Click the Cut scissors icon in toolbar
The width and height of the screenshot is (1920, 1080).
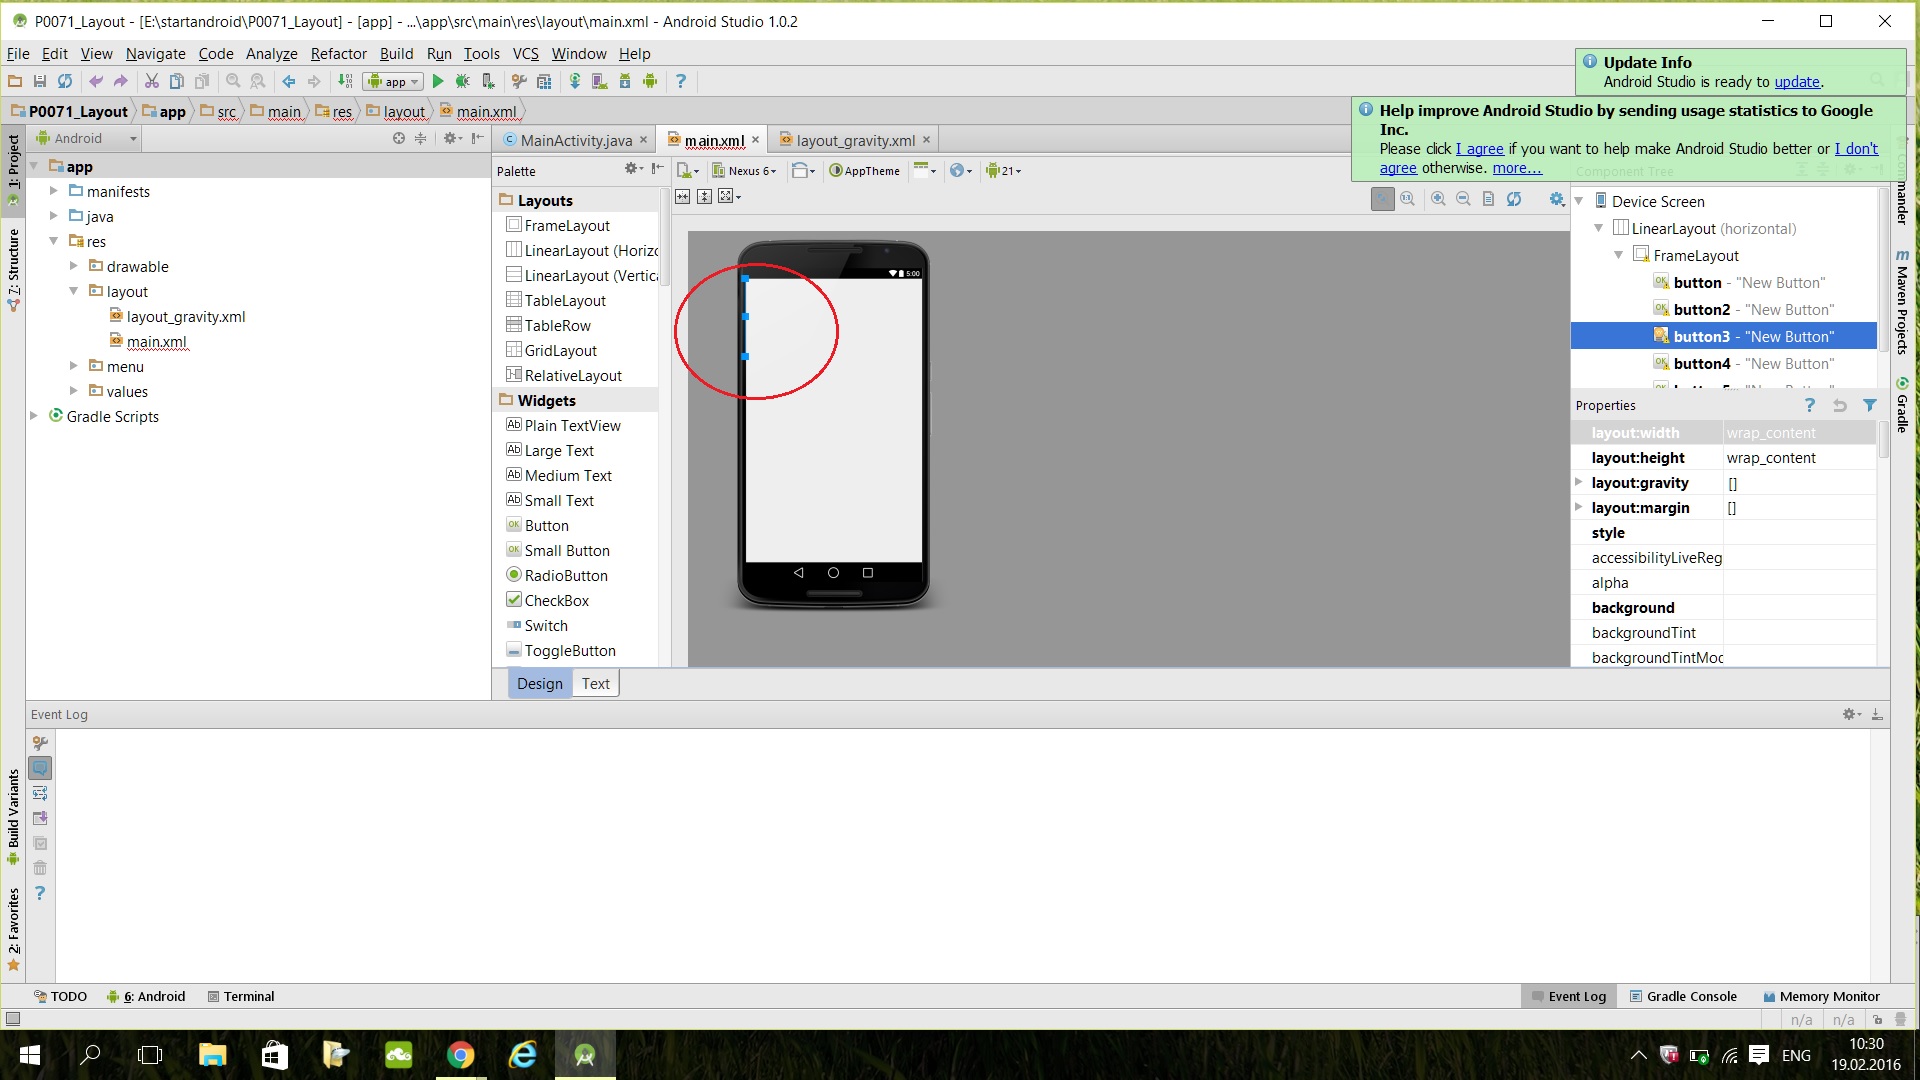click(x=152, y=82)
